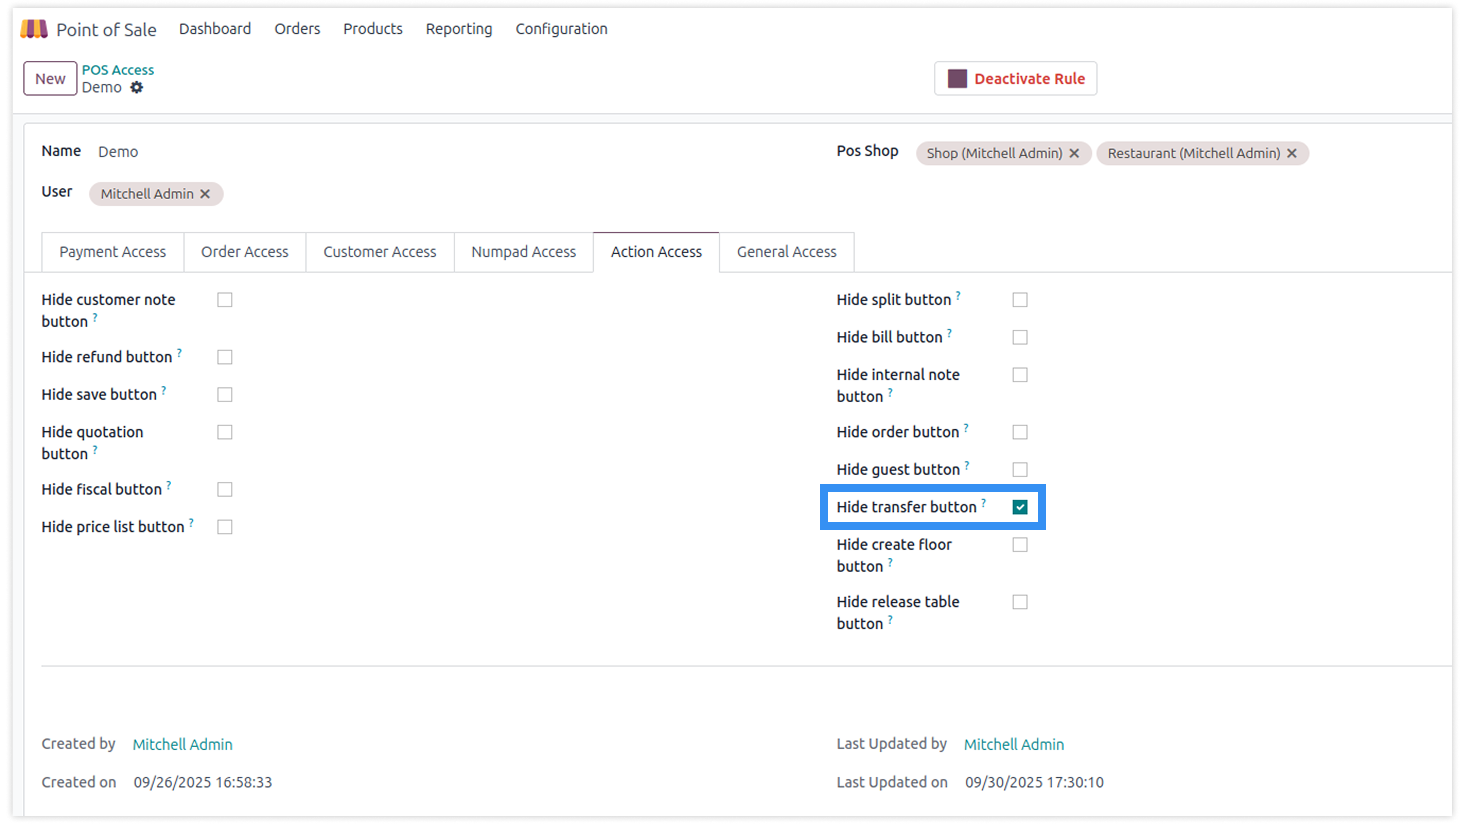This screenshot has height=824, width=1460.
Task: Click help tooltip icon beside Hide split button
Action: pos(958,296)
